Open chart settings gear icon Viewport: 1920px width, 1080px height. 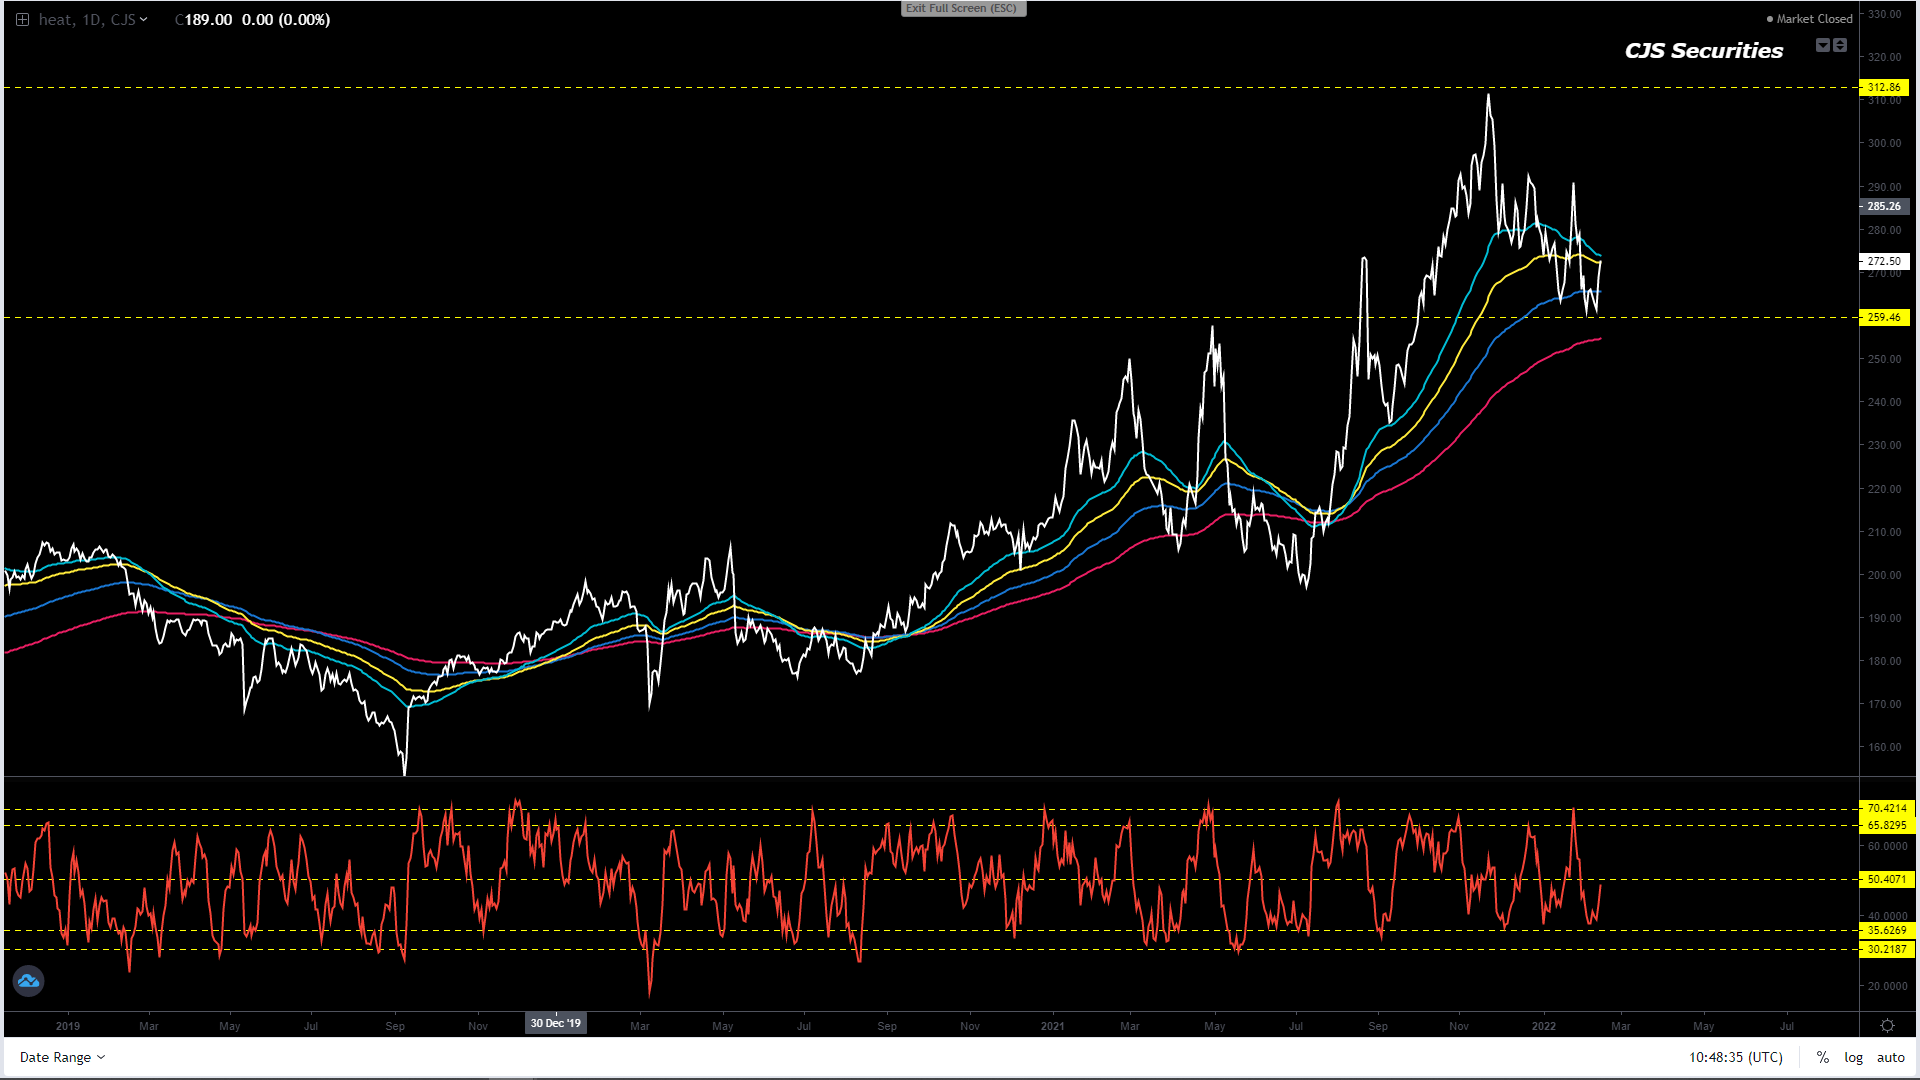click(x=1887, y=1026)
